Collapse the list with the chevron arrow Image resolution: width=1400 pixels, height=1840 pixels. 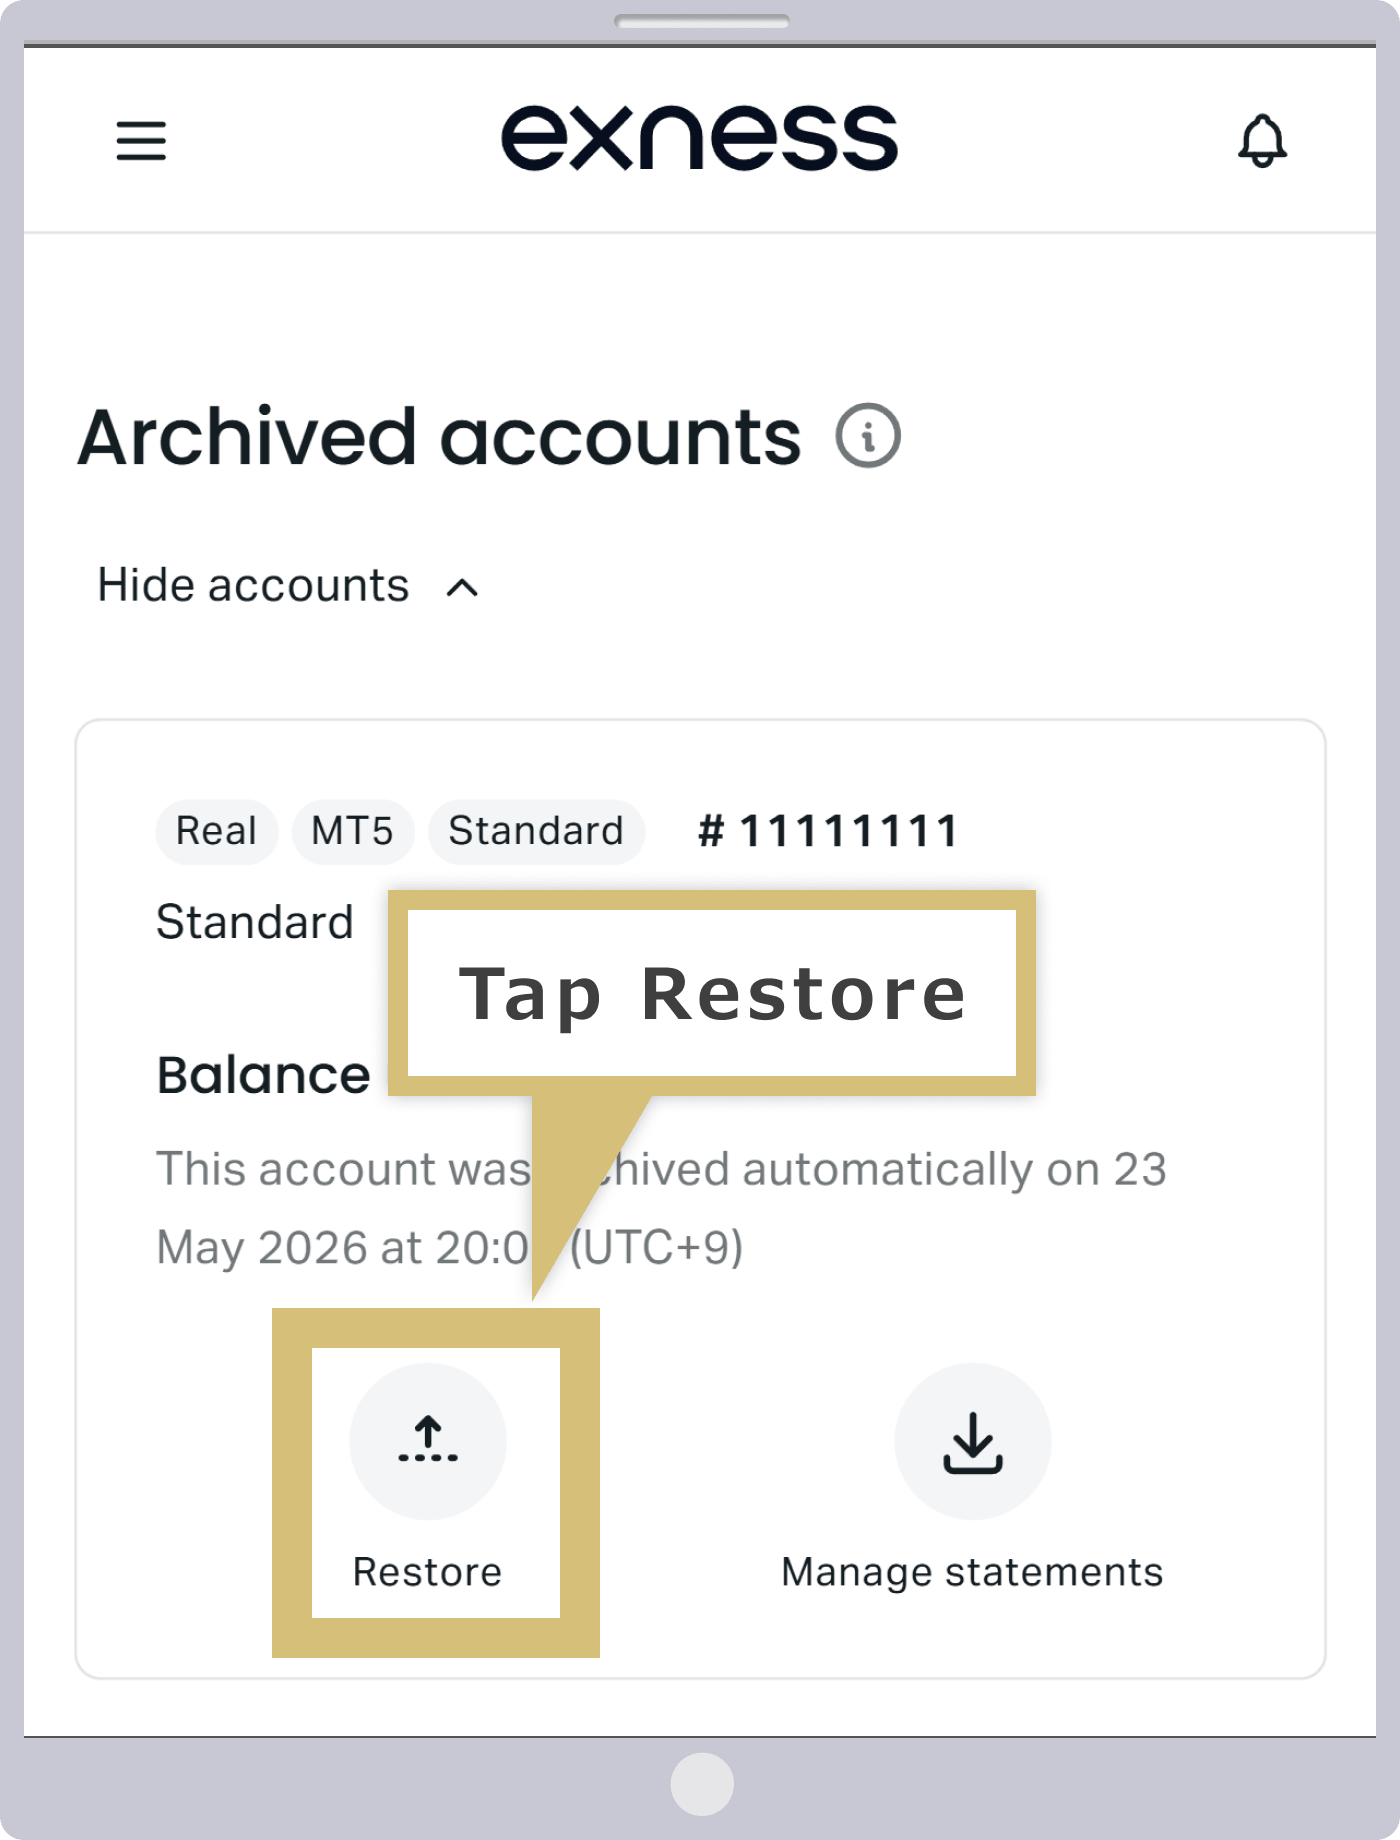[x=462, y=587]
